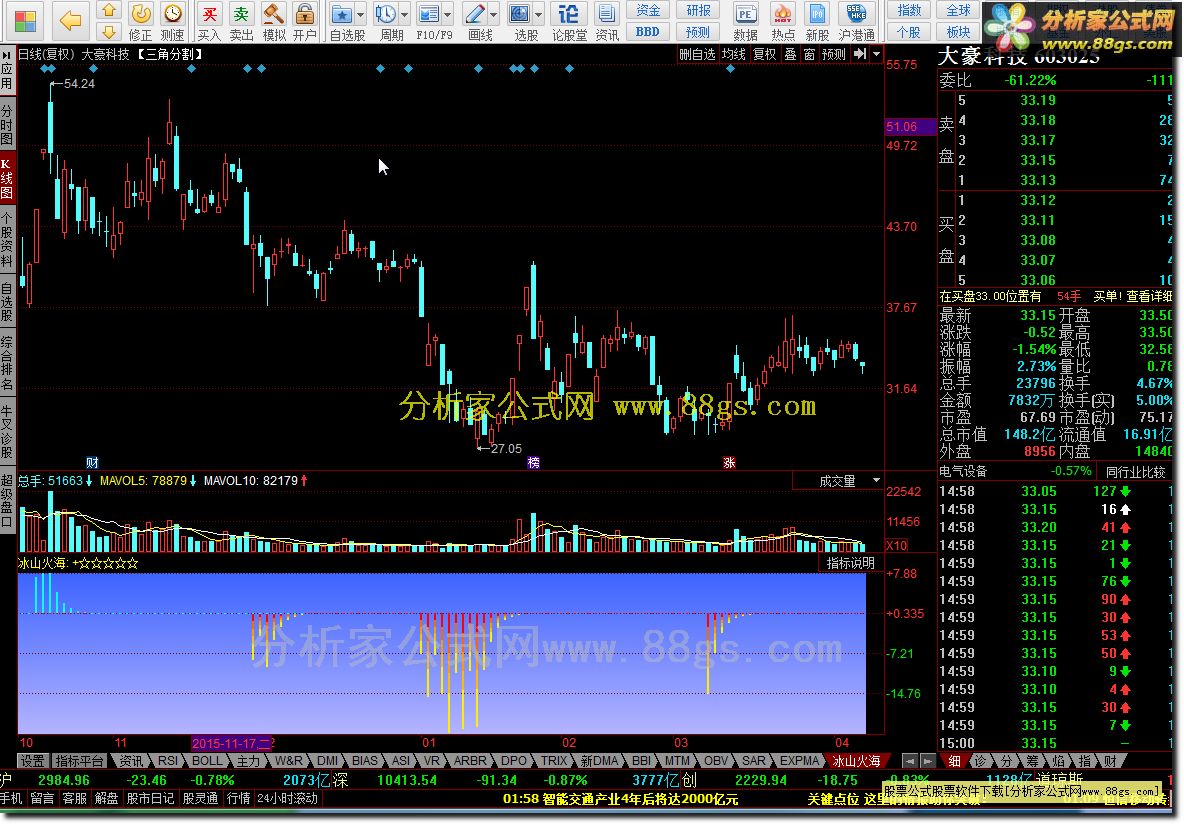The height and width of the screenshot is (824, 1184).
Task: Expand the 周期 dropdown arrow
Action: click(x=405, y=14)
